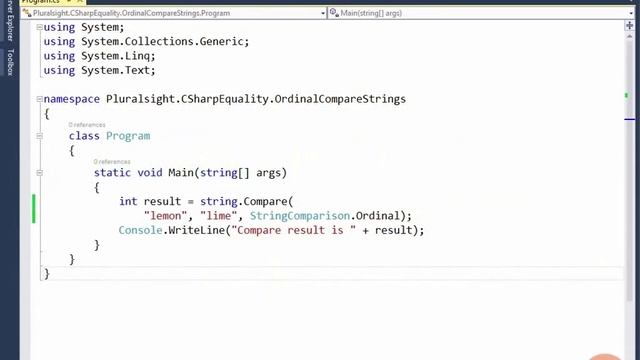Collapse the using directives block
The width and height of the screenshot is (640, 360).
point(39,27)
